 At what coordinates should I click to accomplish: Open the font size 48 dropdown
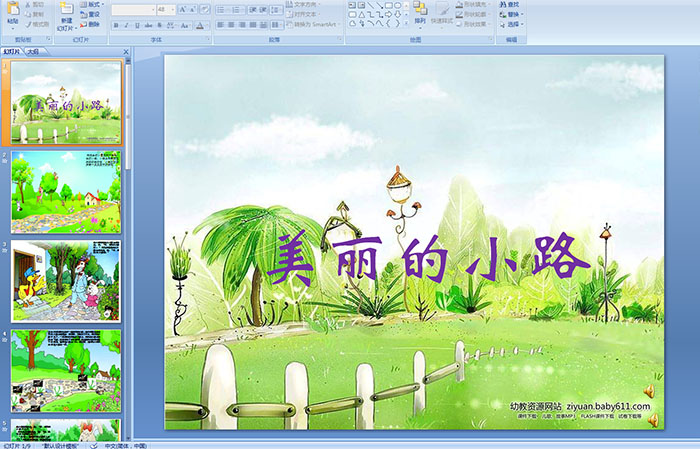pos(172,9)
